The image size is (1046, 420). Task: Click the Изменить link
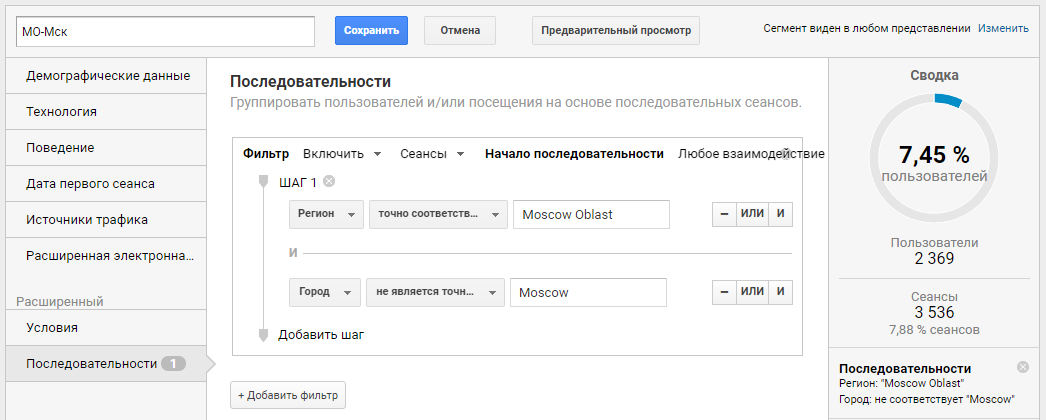point(1003,29)
